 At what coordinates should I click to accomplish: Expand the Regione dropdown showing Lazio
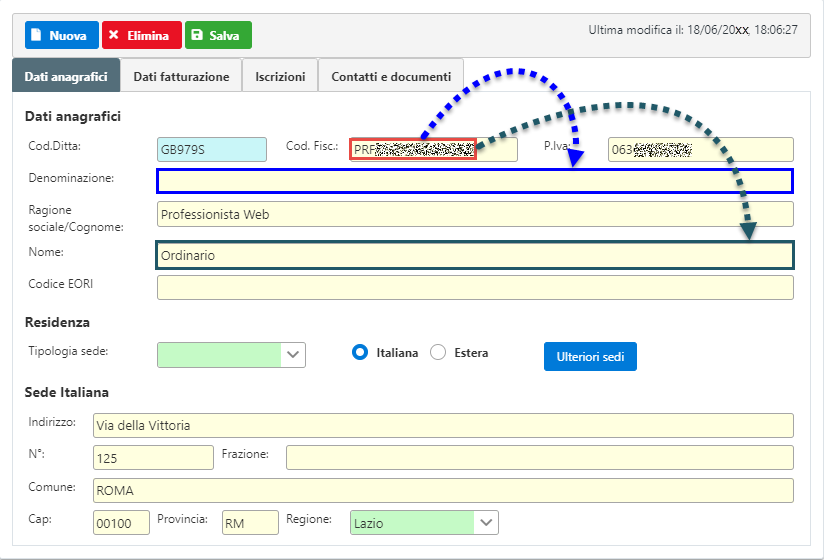point(424,522)
